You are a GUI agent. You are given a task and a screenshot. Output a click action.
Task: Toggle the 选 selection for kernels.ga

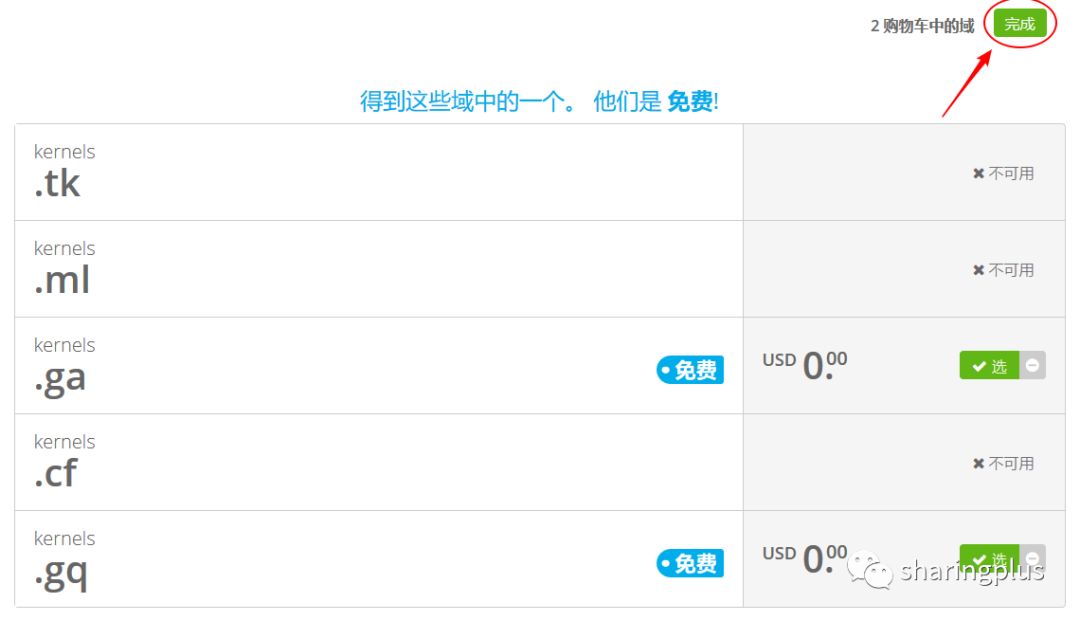[989, 366]
